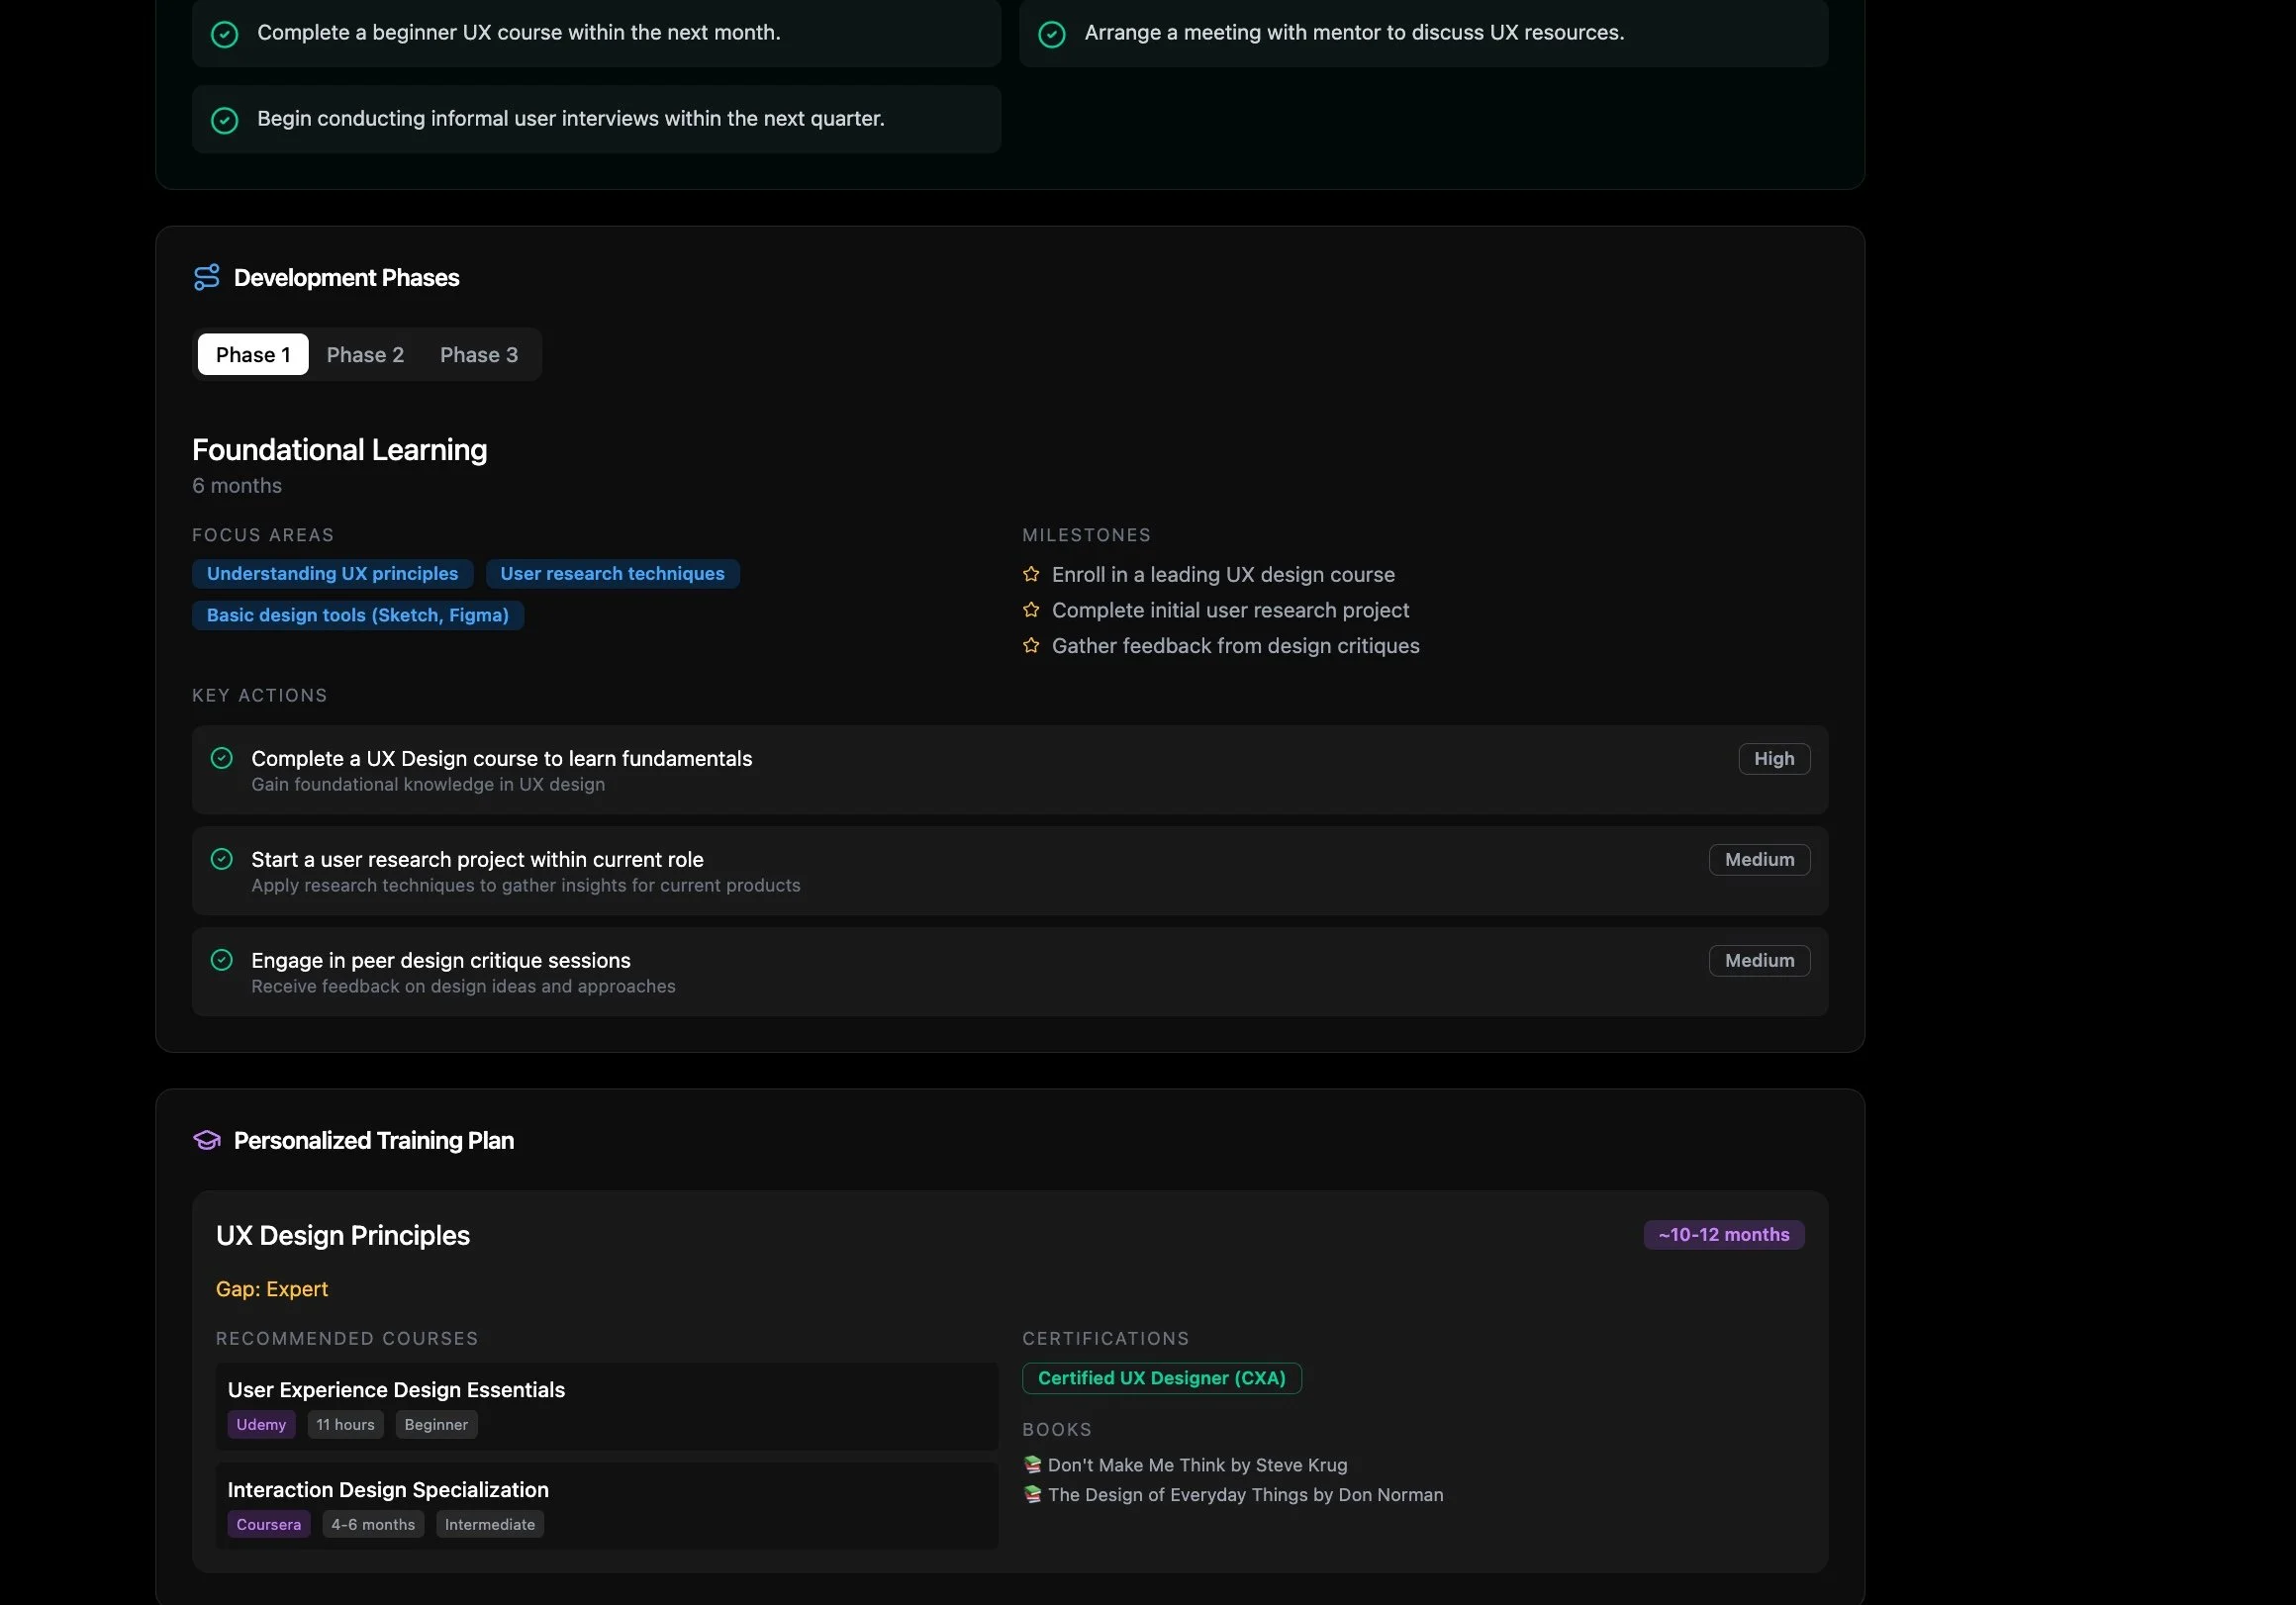The width and height of the screenshot is (2296, 1605).
Task: Click check icon for beginner UX course goal
Action: [225, 34]
